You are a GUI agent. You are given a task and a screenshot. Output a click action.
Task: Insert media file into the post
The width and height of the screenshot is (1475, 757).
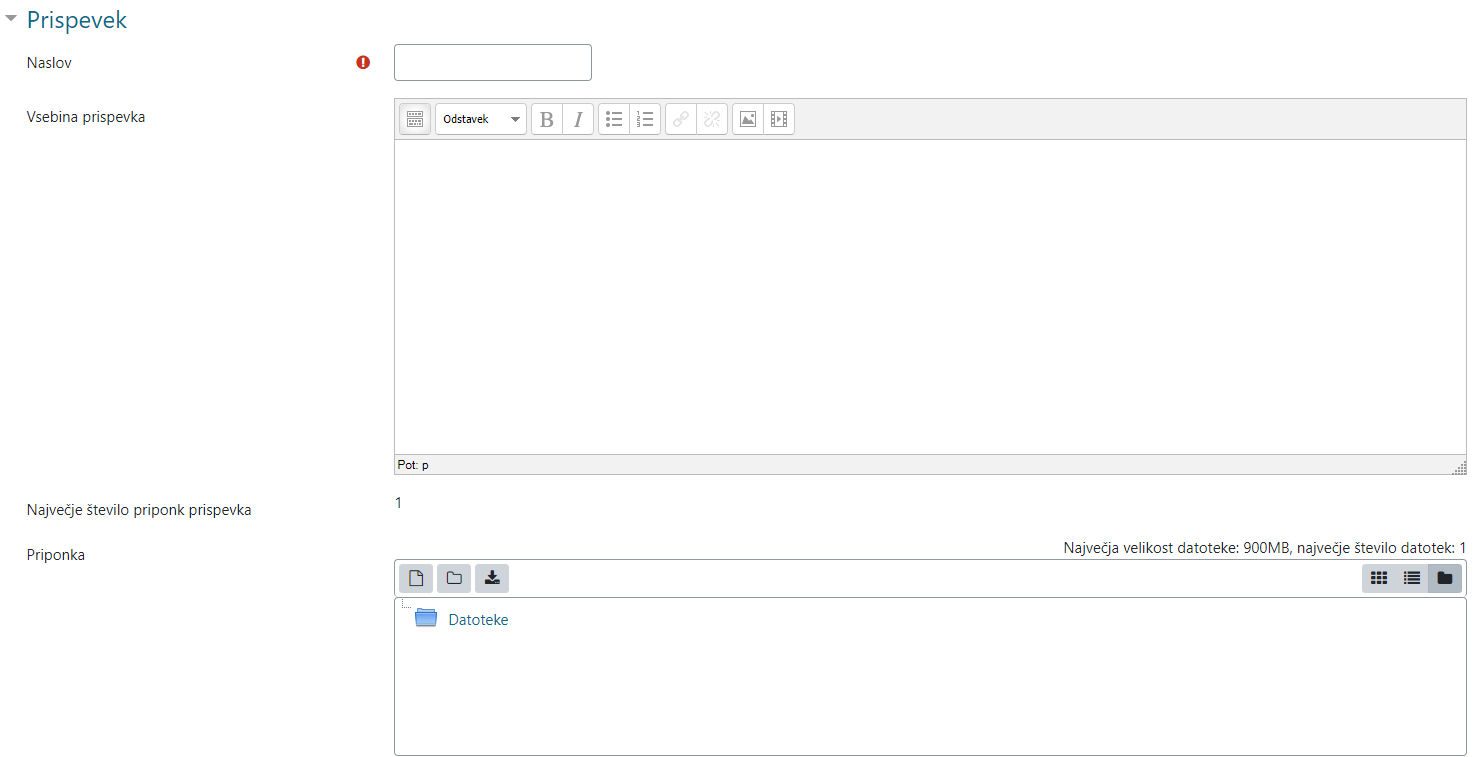(x=779, y=119)
